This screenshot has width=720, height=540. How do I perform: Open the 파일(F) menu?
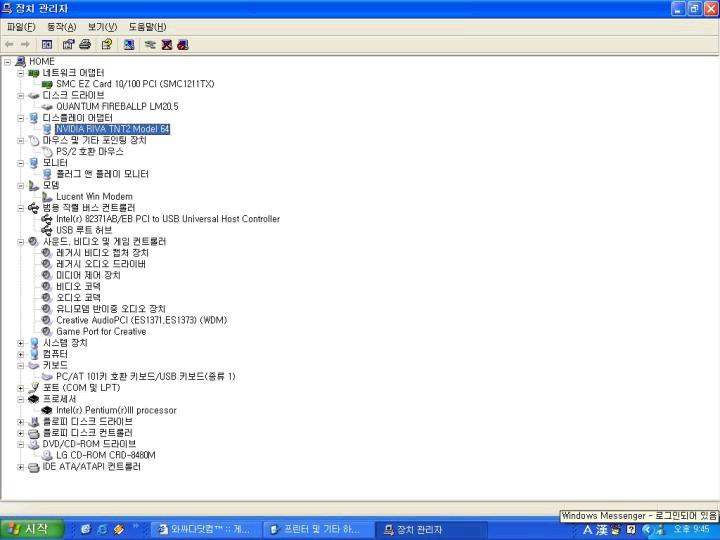(x=21, y=27)
